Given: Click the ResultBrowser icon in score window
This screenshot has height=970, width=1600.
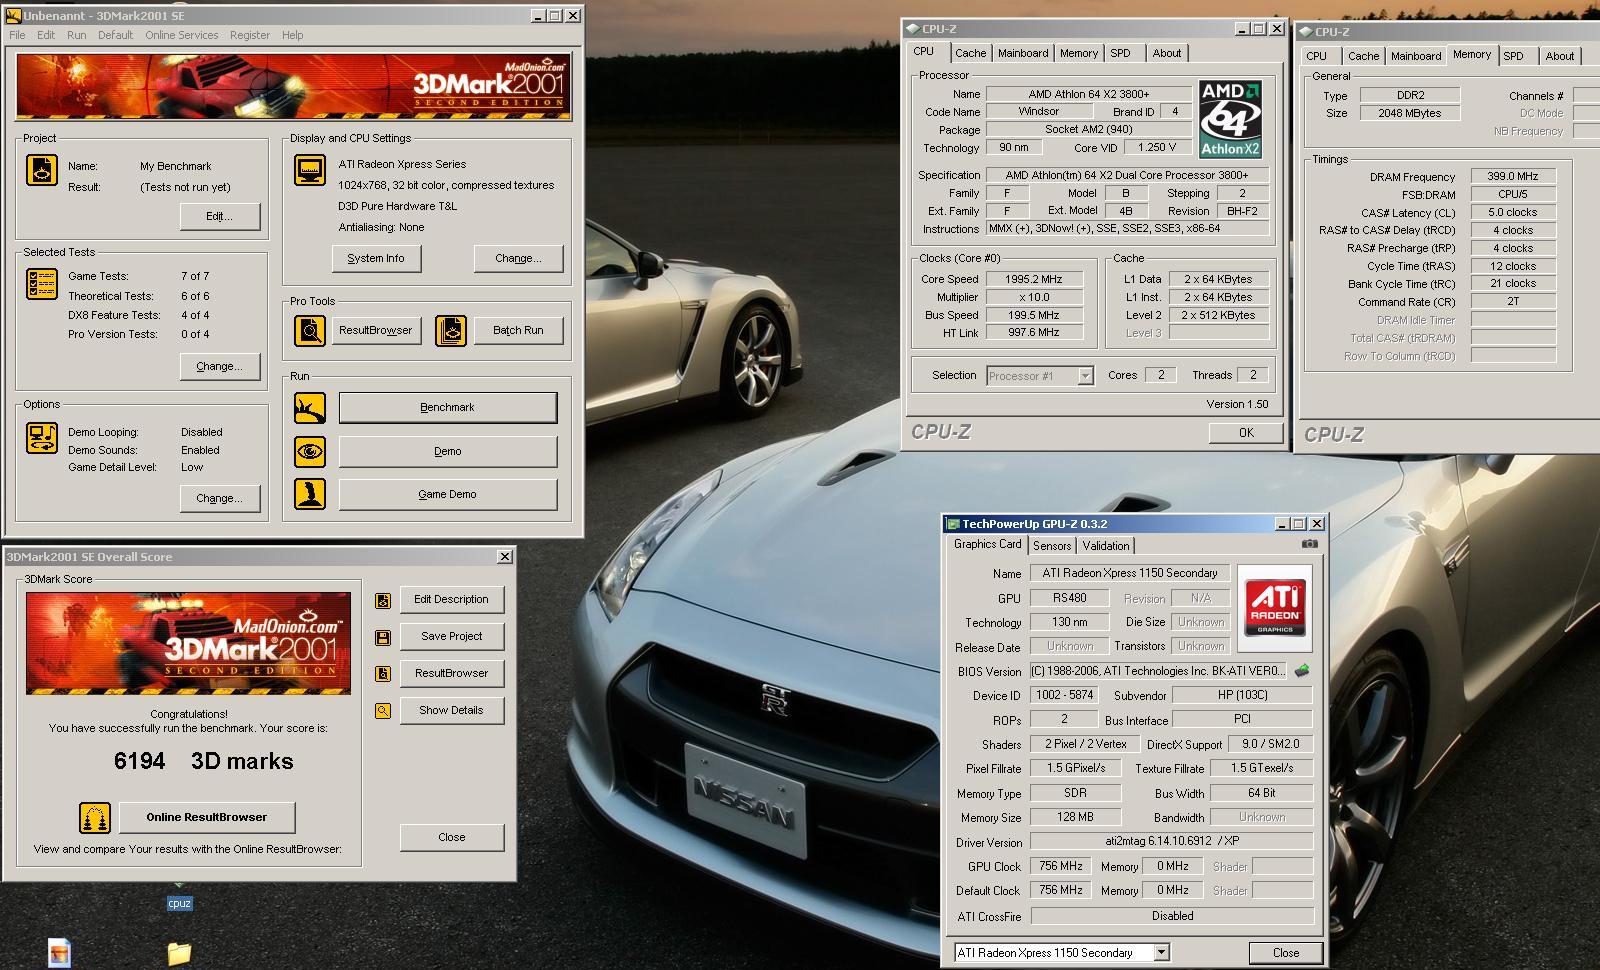Looking at the screenshot, I should pos(382,674).
